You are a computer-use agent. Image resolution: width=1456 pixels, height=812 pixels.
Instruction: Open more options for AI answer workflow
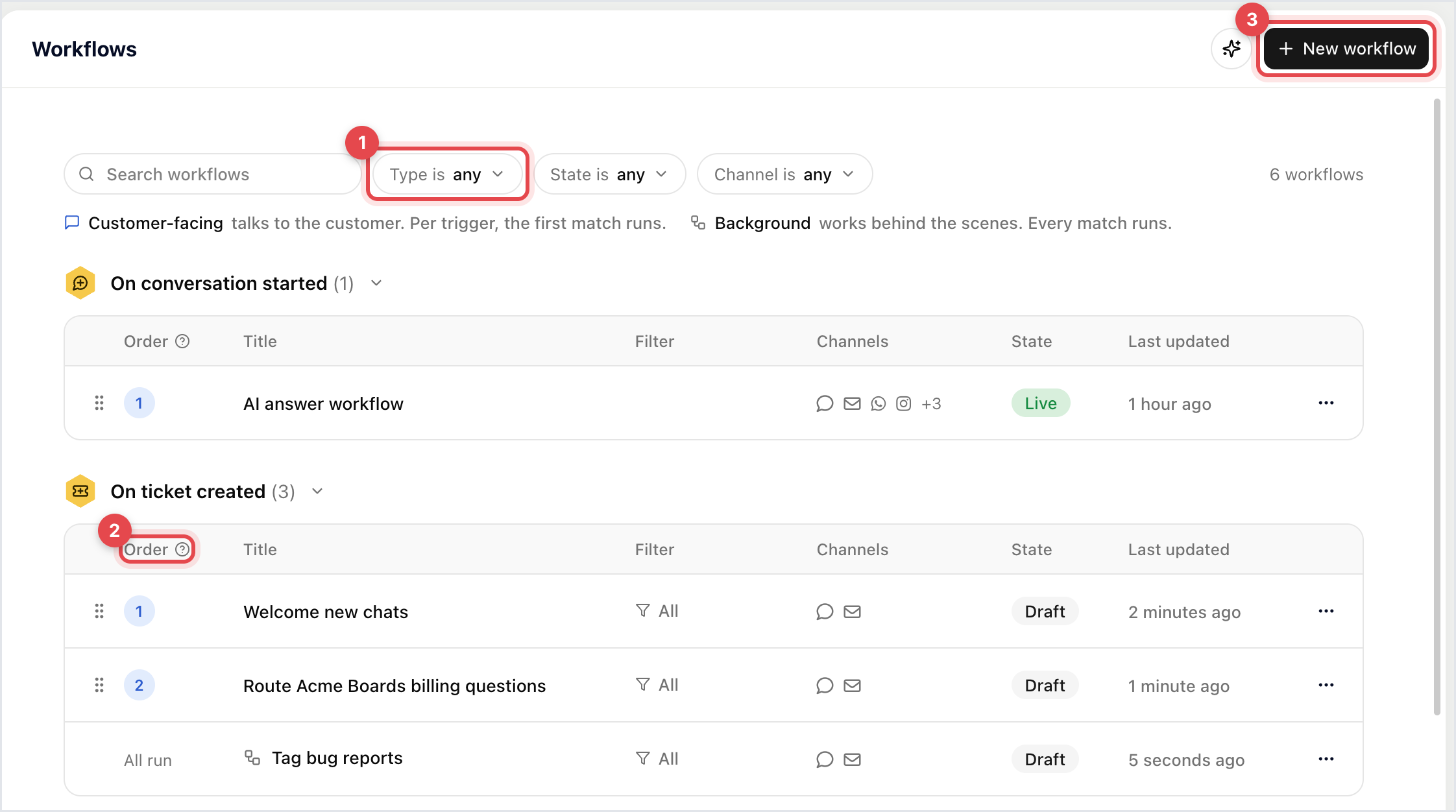(1326, 403)
